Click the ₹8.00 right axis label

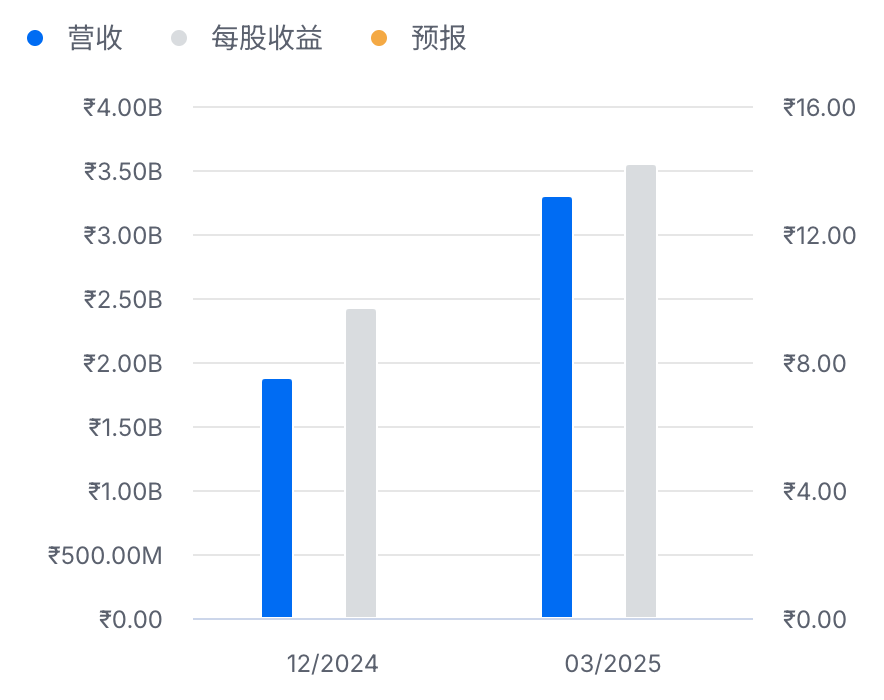[x=814, y=363]
